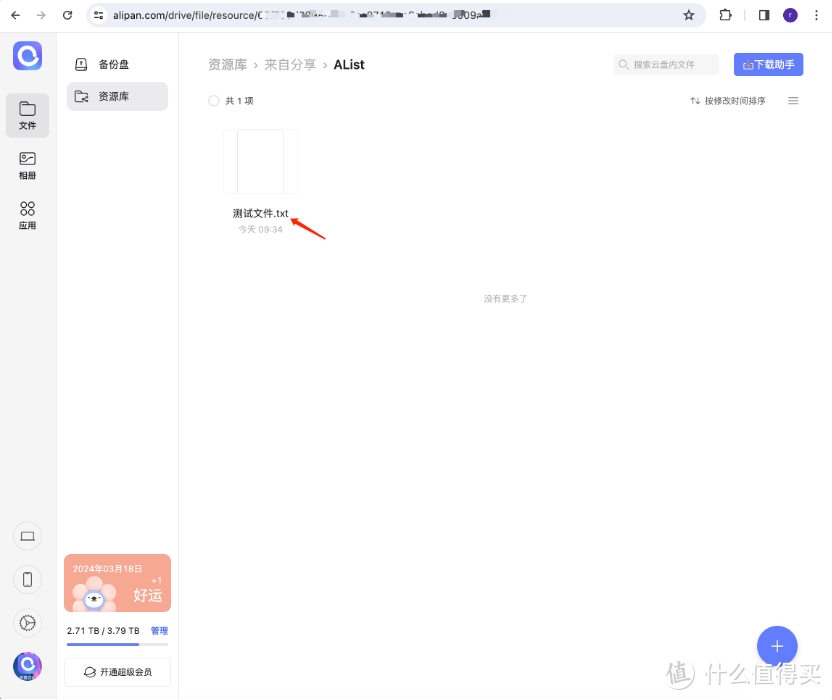Click the blue plus upload button
Viewport: 832px width, 700px height.
click(x=777, y=646)
